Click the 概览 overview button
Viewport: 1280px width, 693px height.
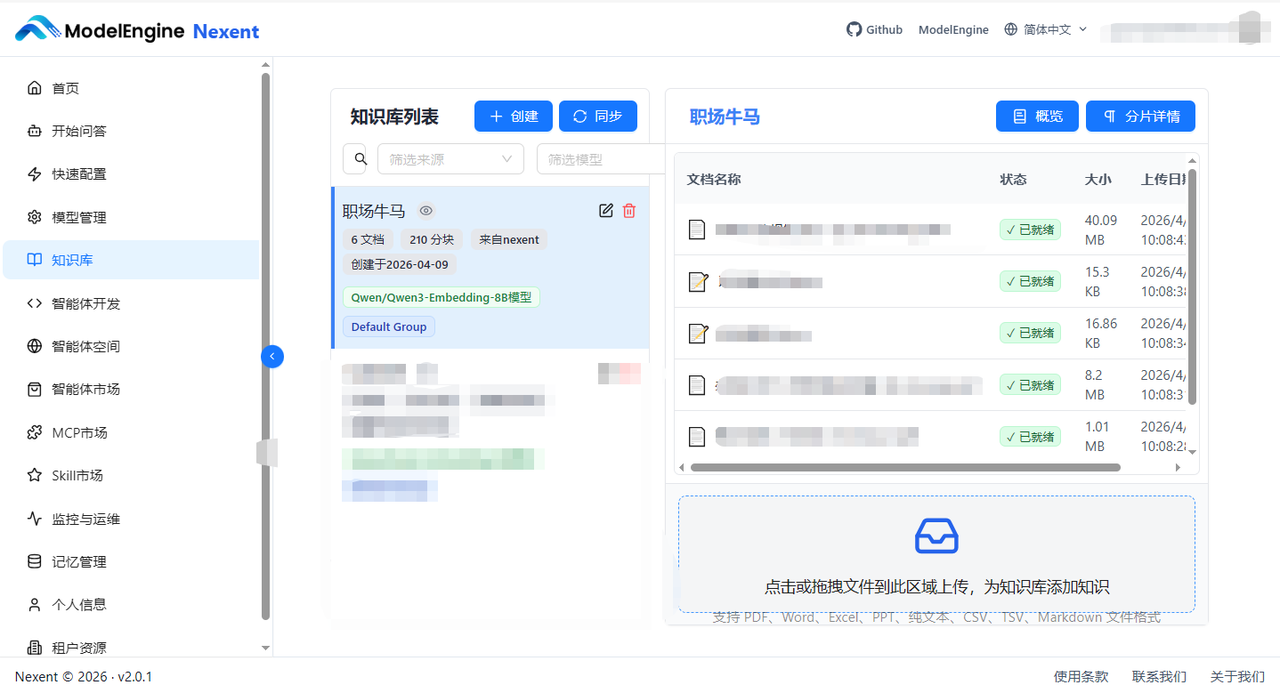(x=1037, y=116)
